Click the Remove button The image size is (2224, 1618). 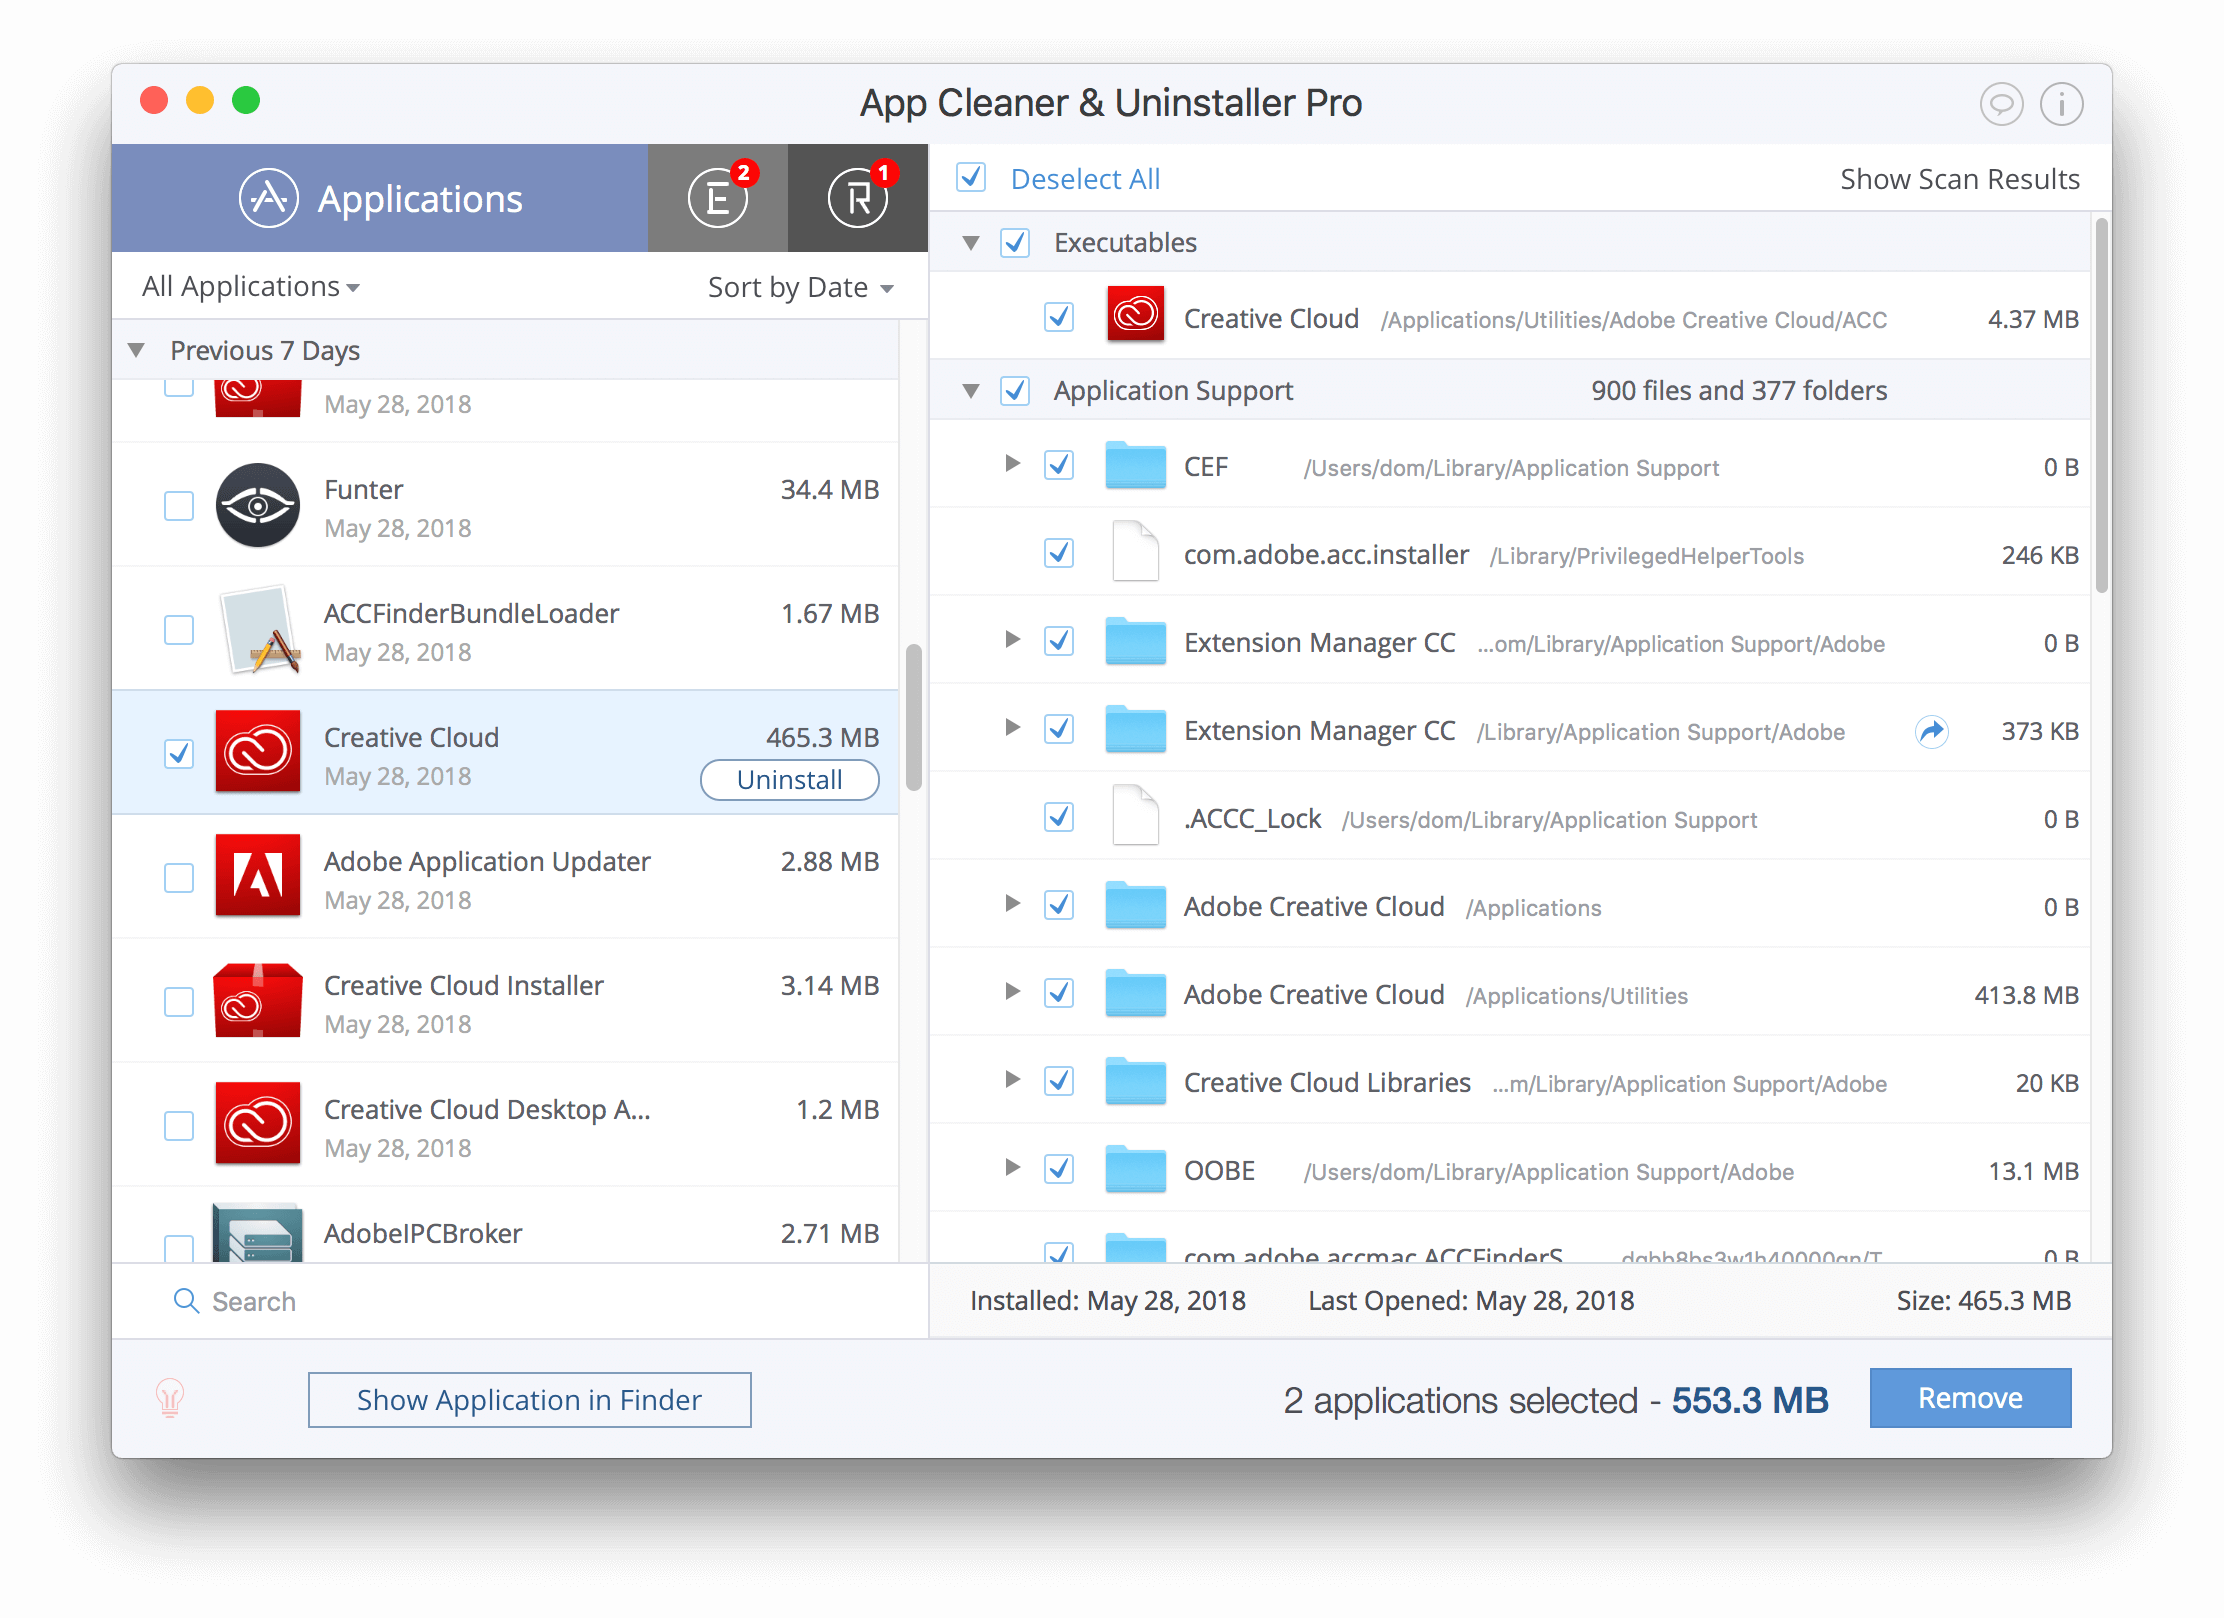(1970, 1399)
